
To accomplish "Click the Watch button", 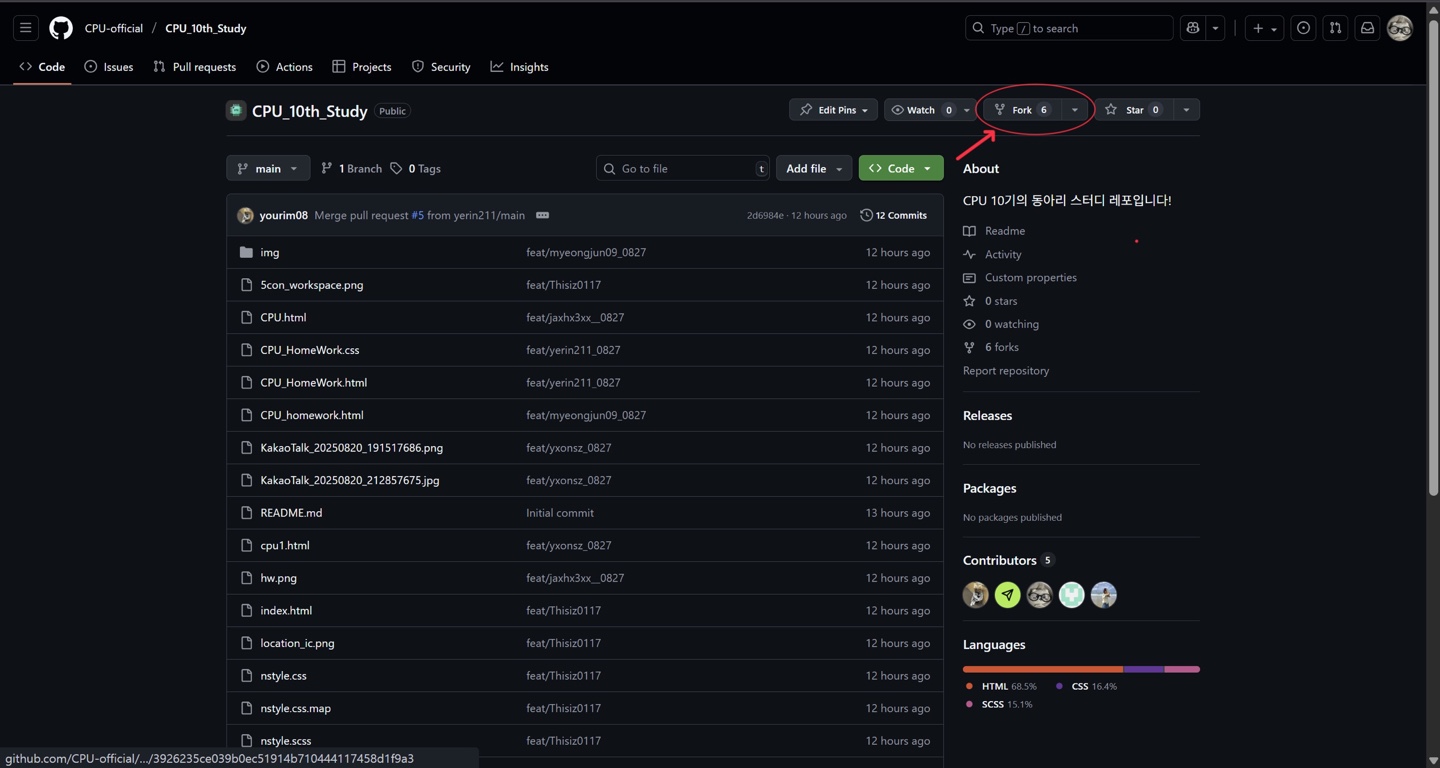I will pyautogui.click(x=921, y=110).
